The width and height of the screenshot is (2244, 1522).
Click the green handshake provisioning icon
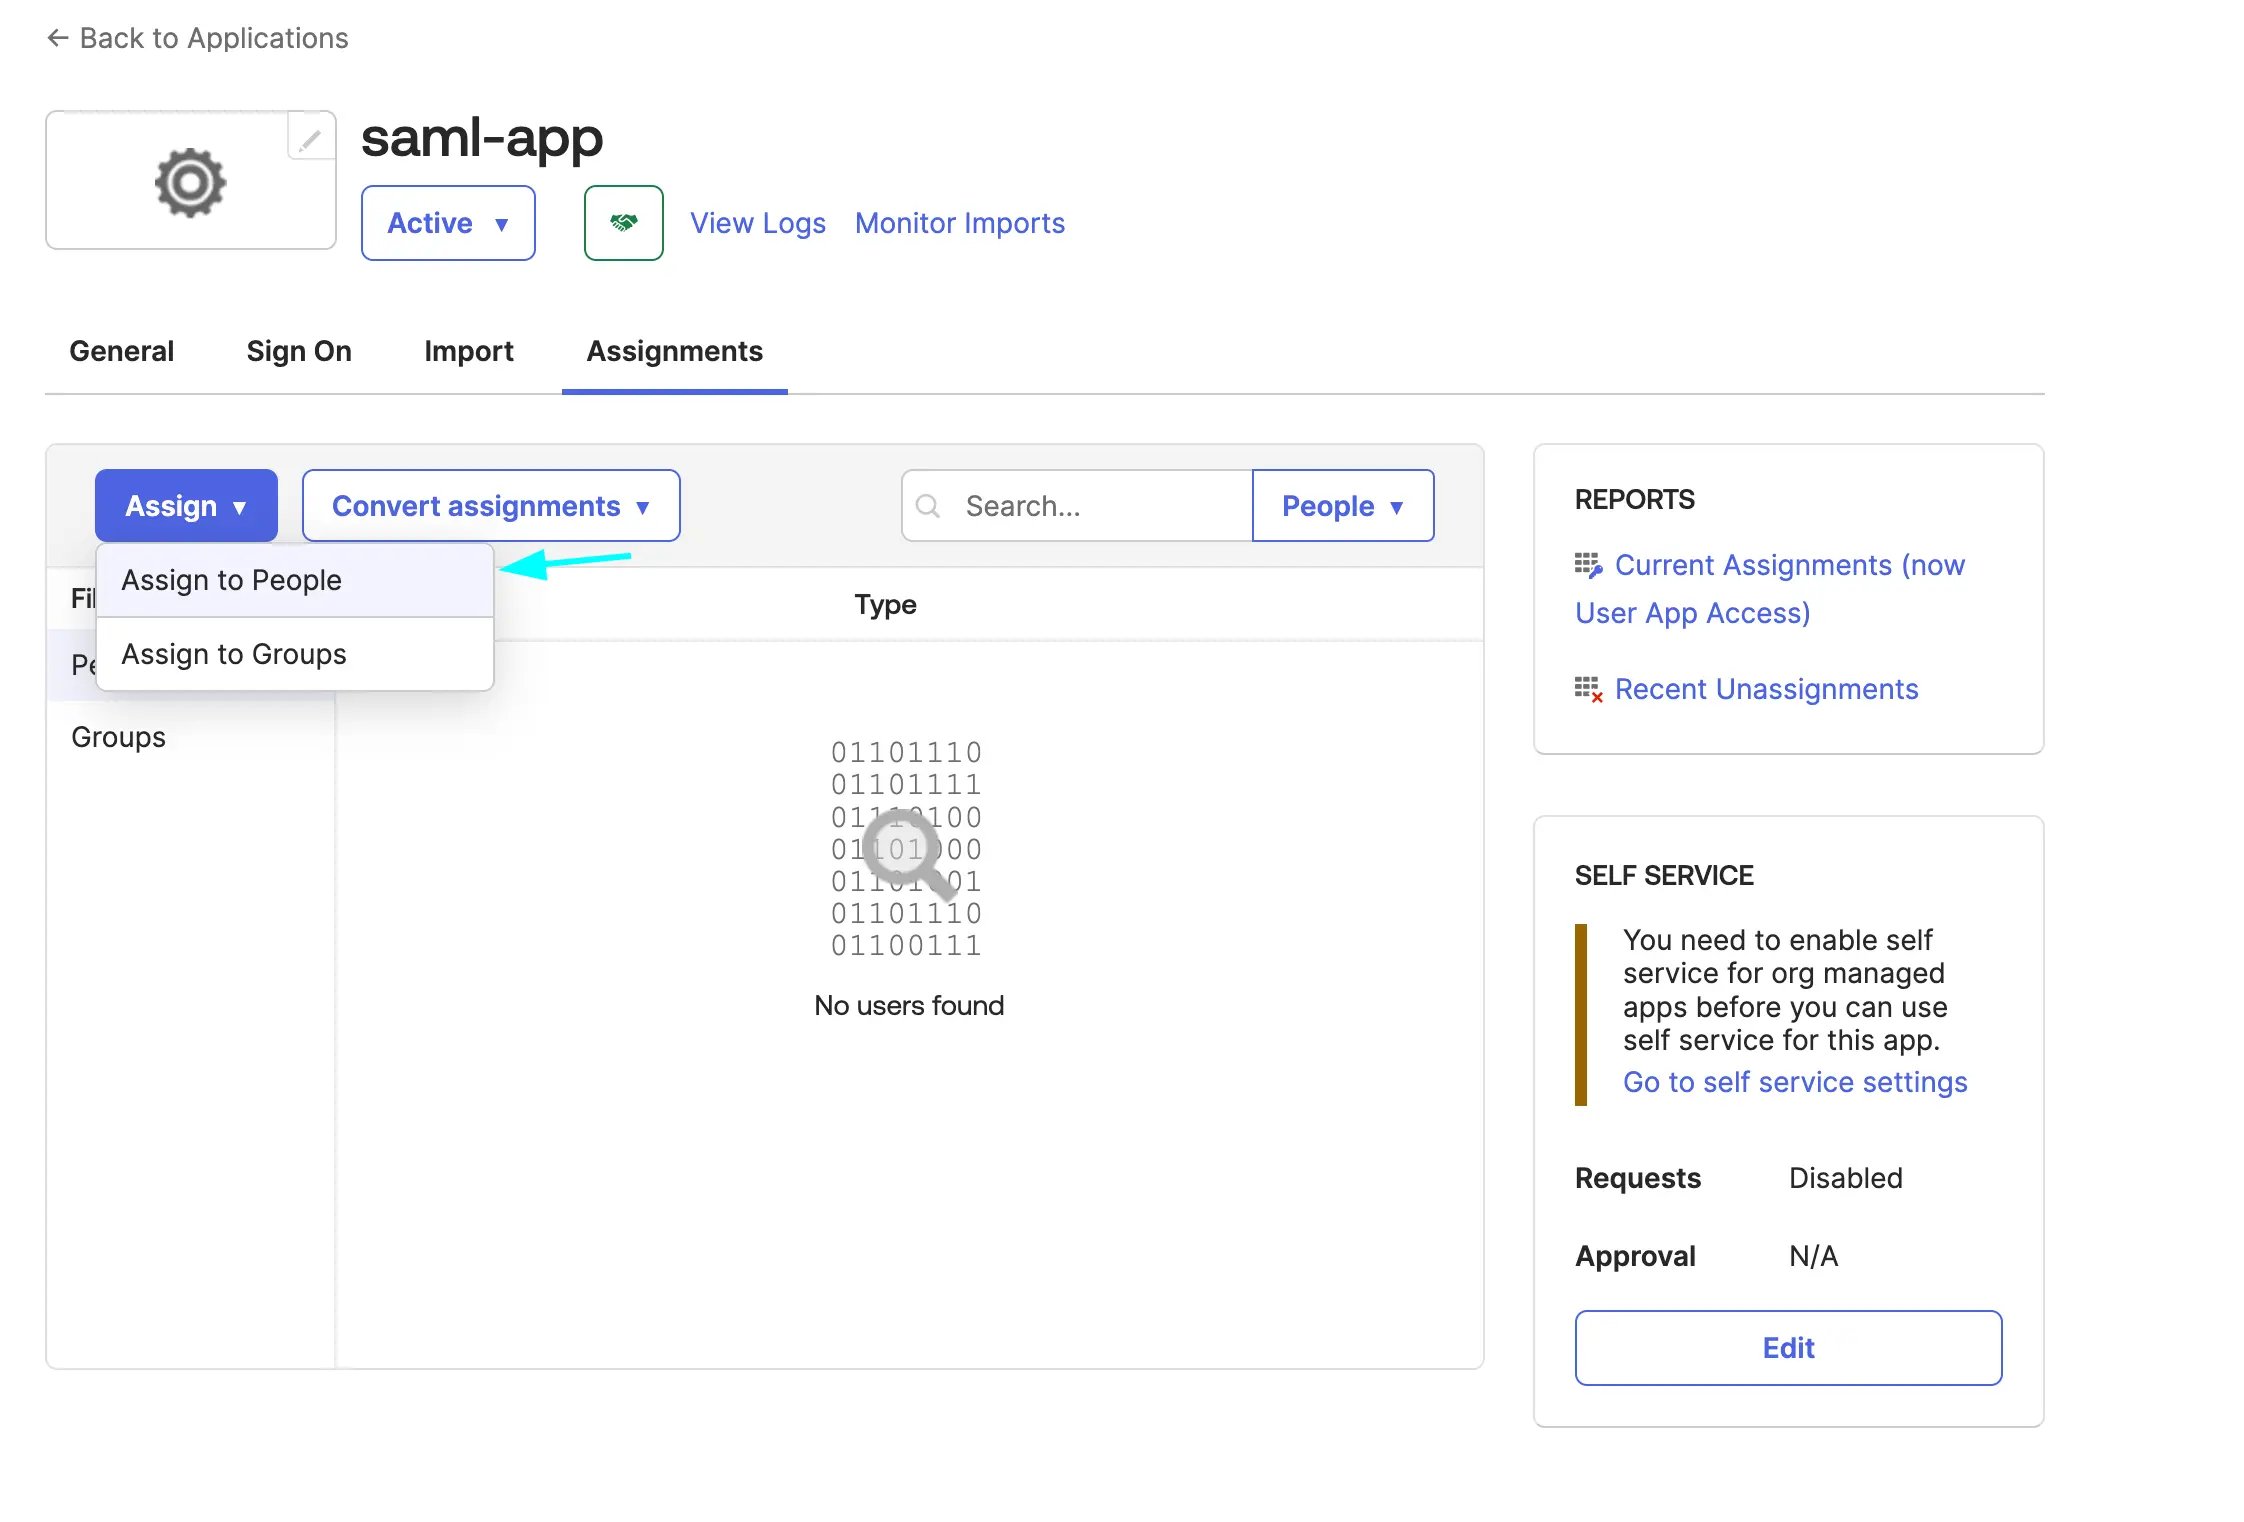623,222
